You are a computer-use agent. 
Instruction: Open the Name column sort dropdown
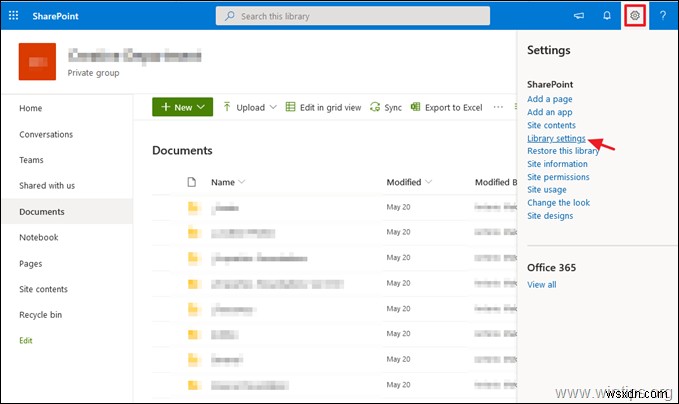pyautogui.click(x=242, y=182)
